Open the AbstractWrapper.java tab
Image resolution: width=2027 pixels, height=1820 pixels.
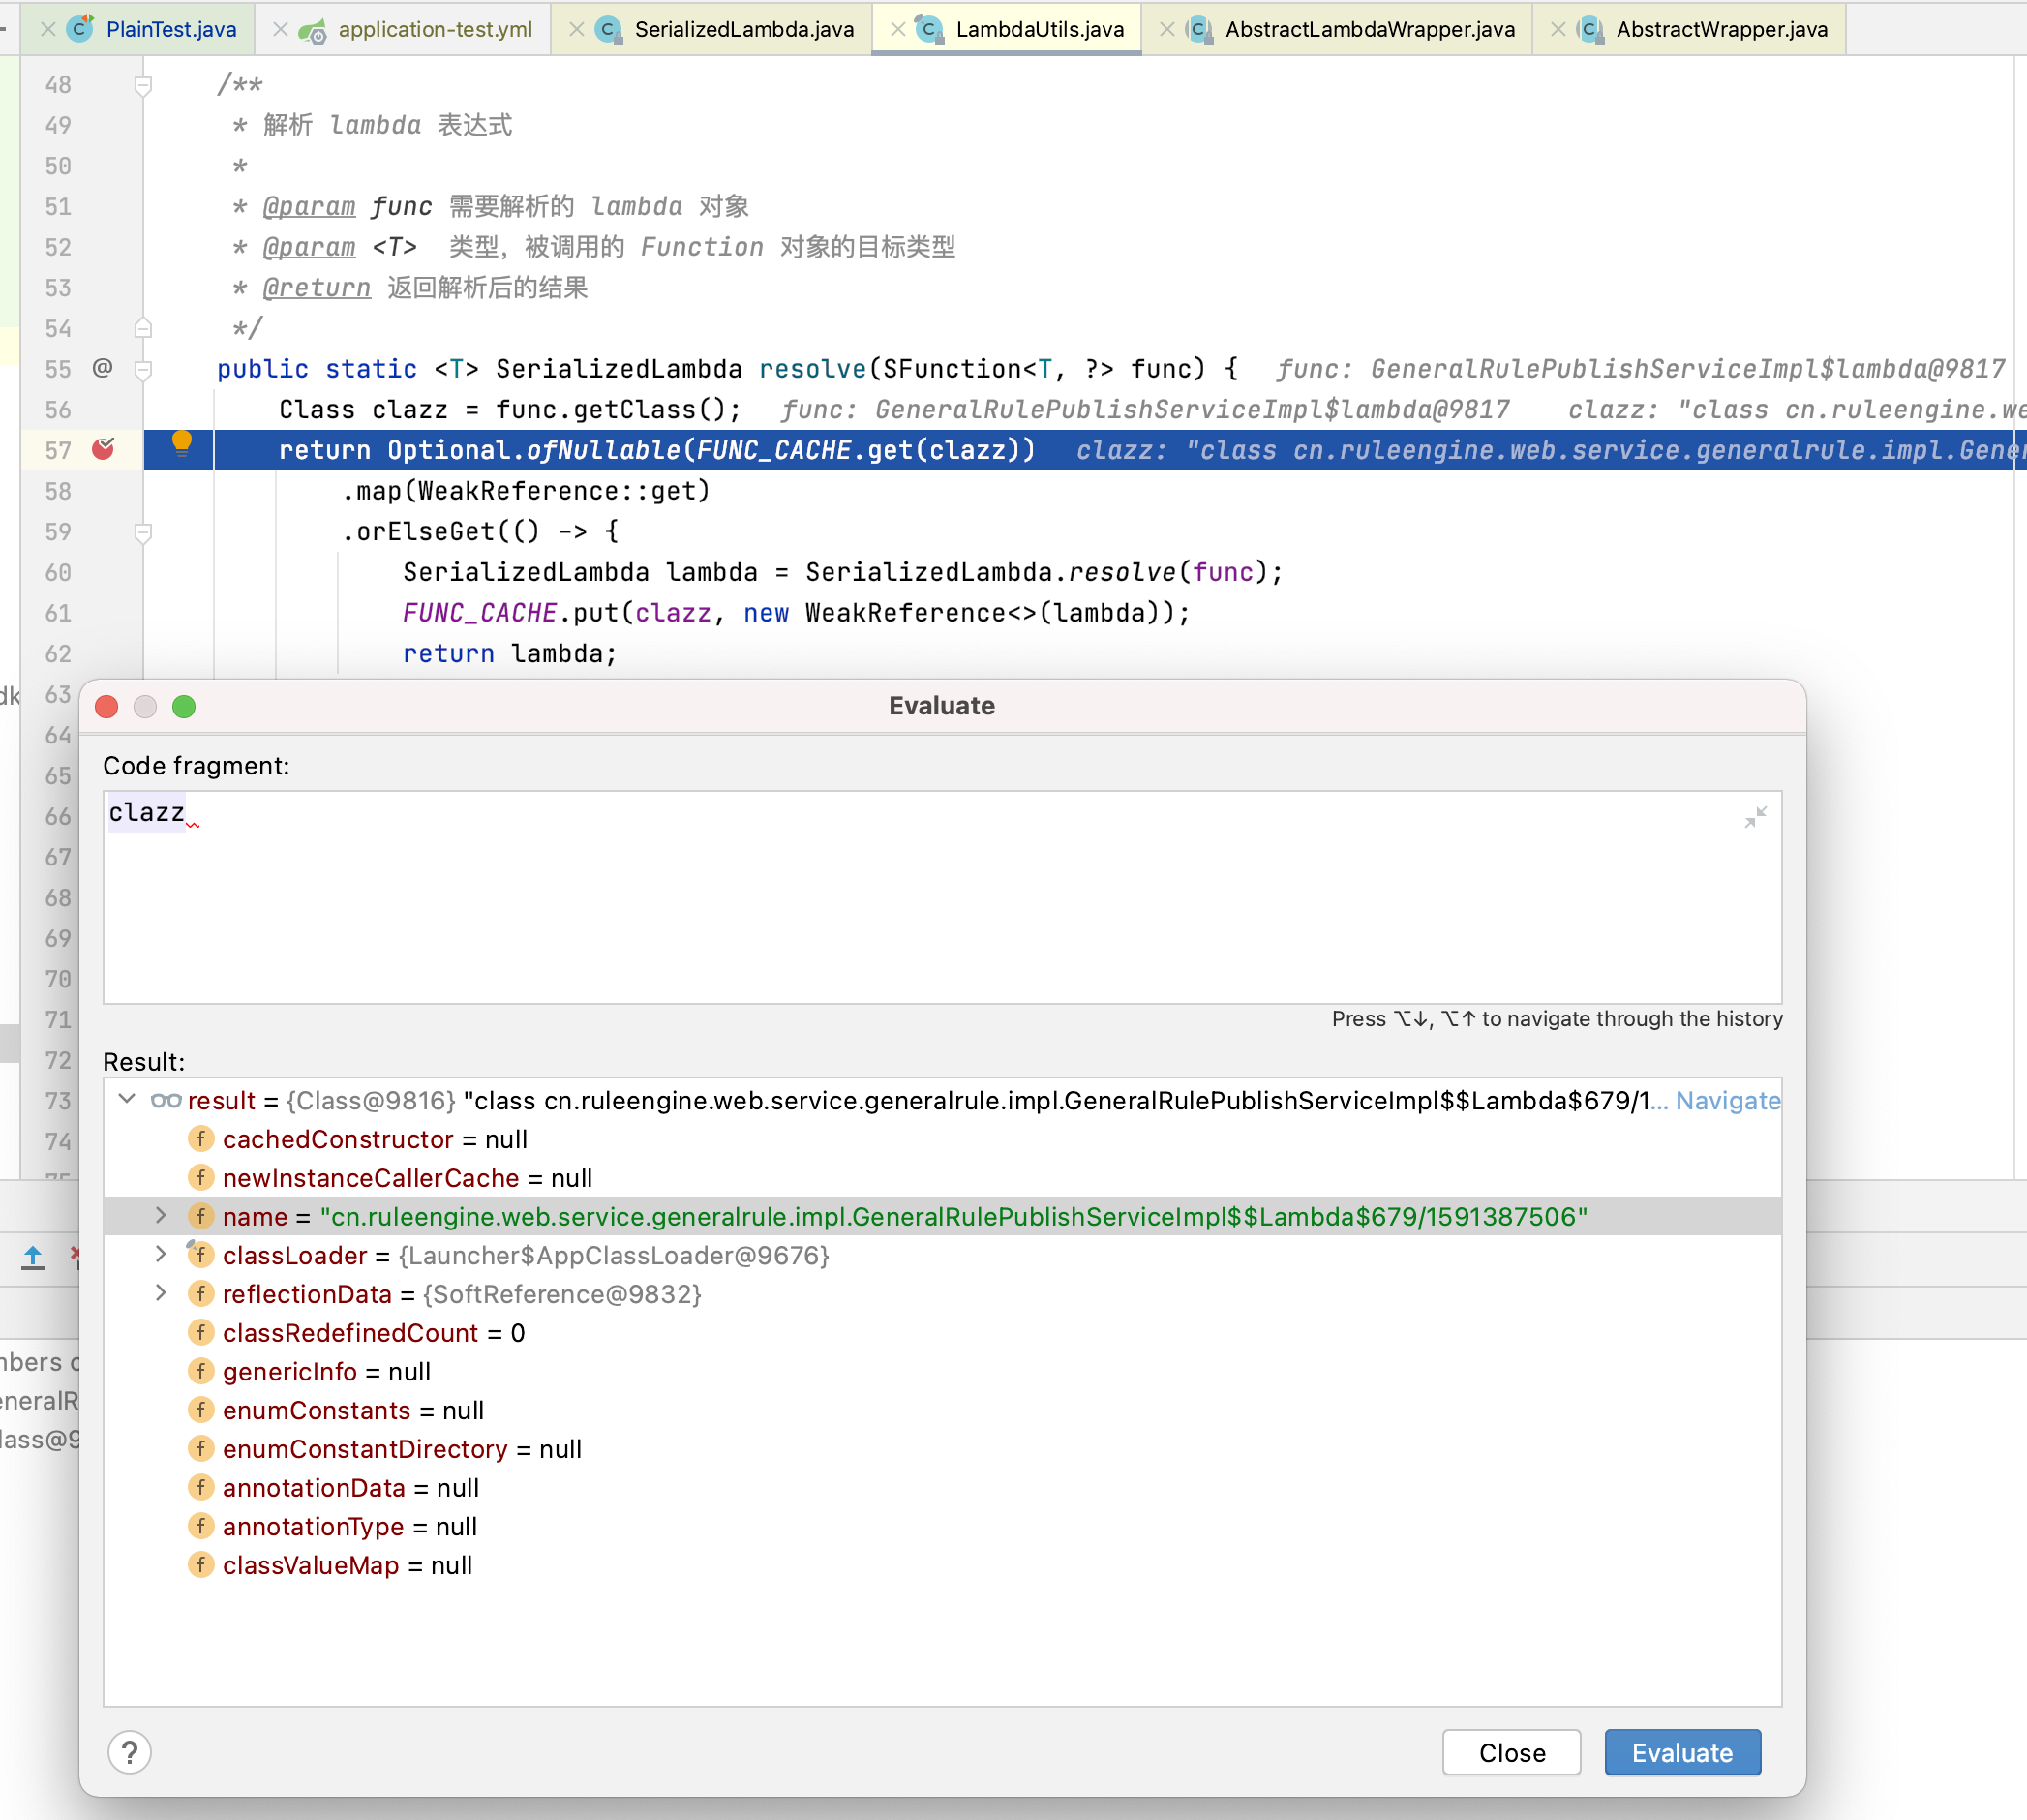click(x=1723, y=29)
